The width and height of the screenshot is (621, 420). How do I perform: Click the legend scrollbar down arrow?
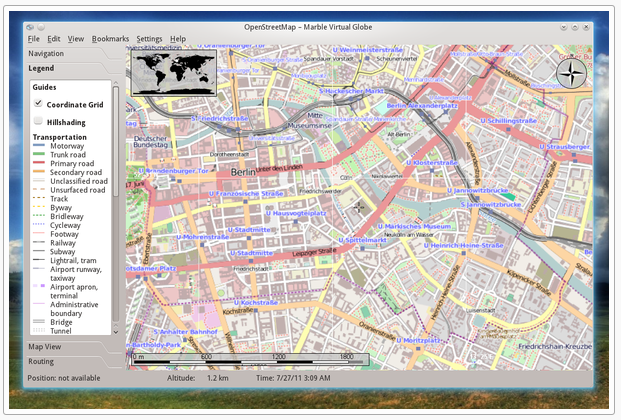(116, 332)
